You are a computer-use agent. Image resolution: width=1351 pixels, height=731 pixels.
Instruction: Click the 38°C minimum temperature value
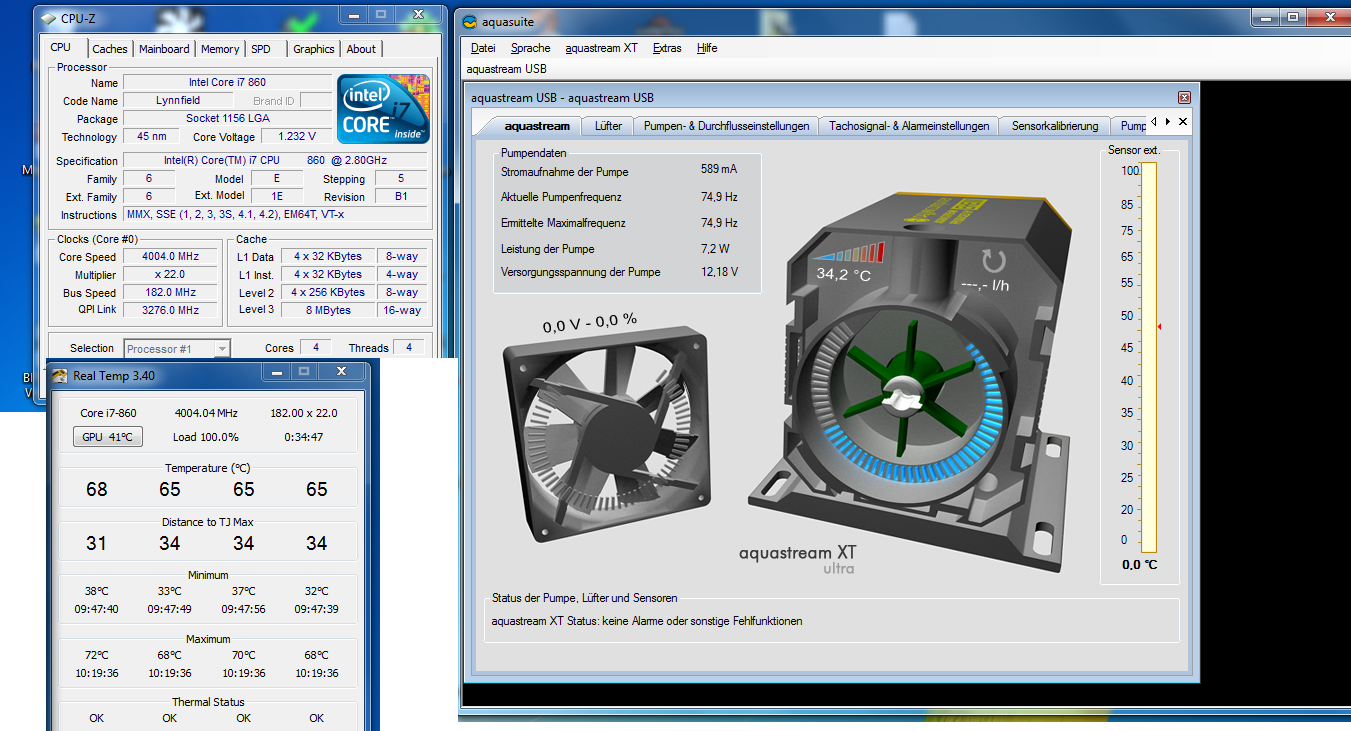click(97, 591)
